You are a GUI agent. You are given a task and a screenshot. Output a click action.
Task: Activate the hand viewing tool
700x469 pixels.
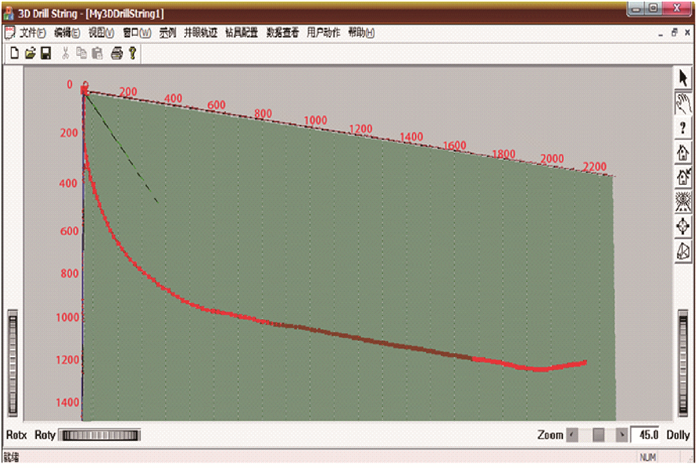tap(684, 102)
